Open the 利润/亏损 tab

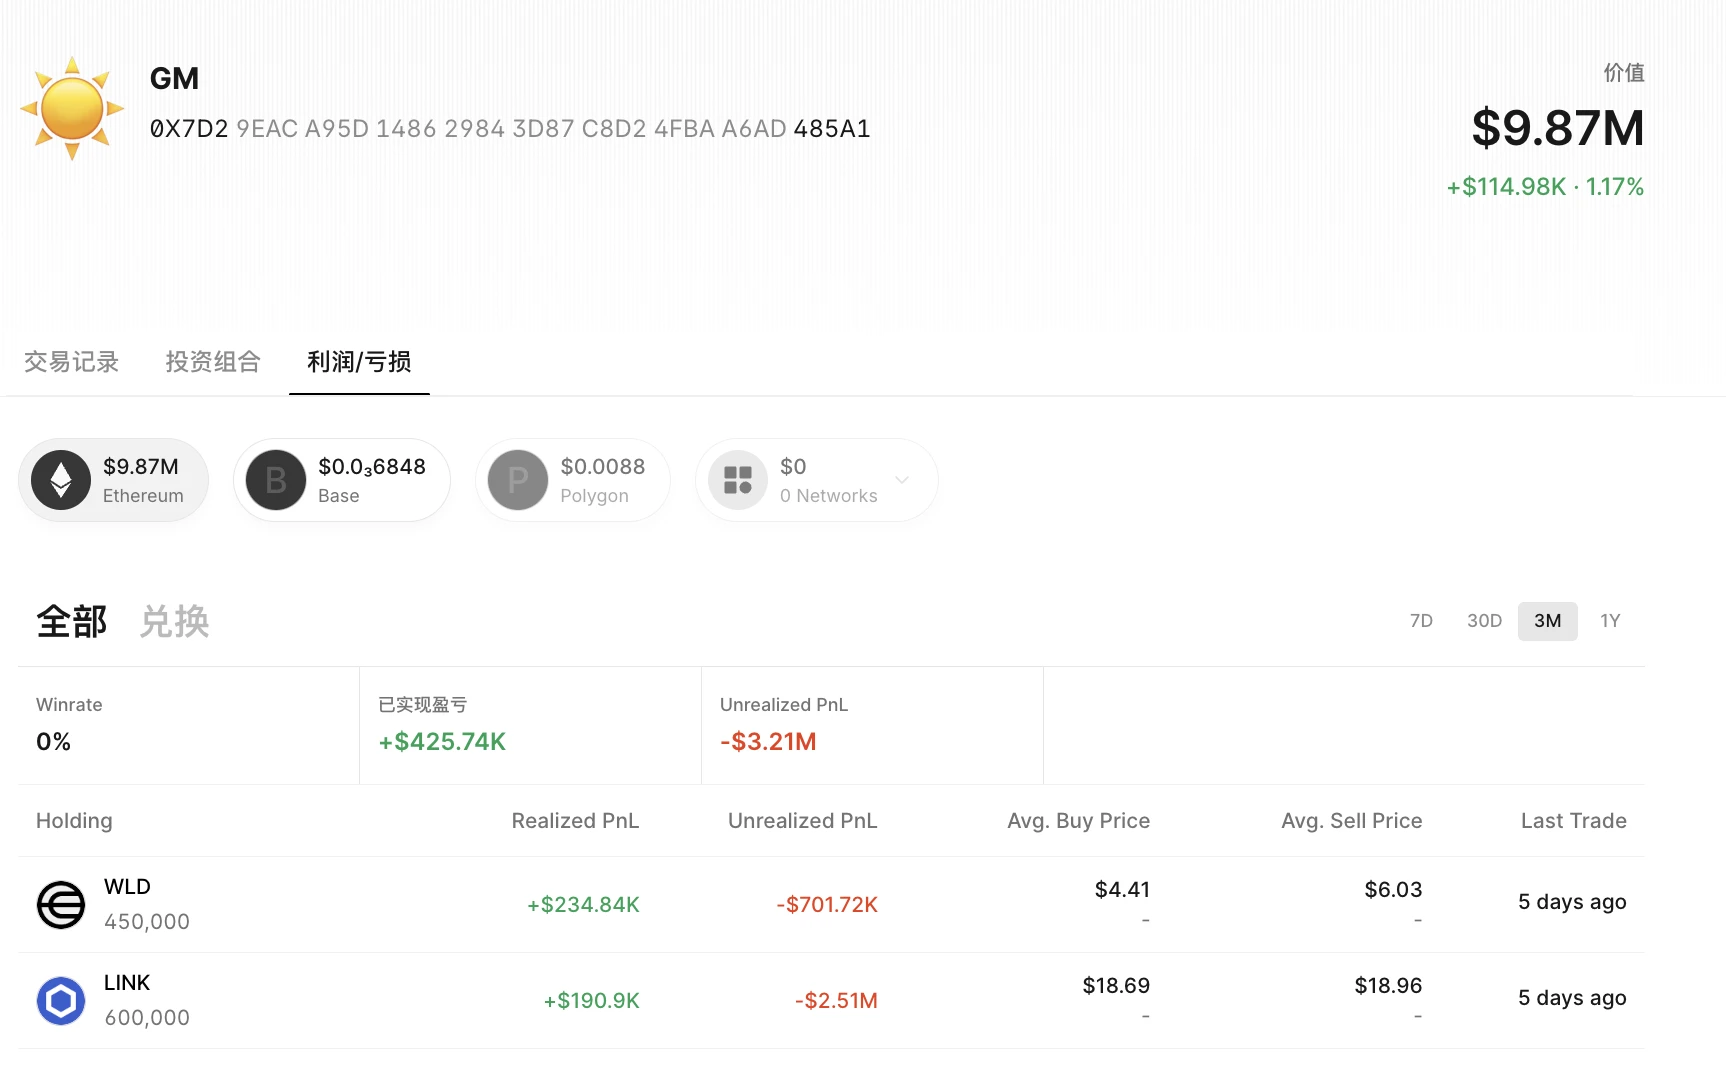coord(359,362)
